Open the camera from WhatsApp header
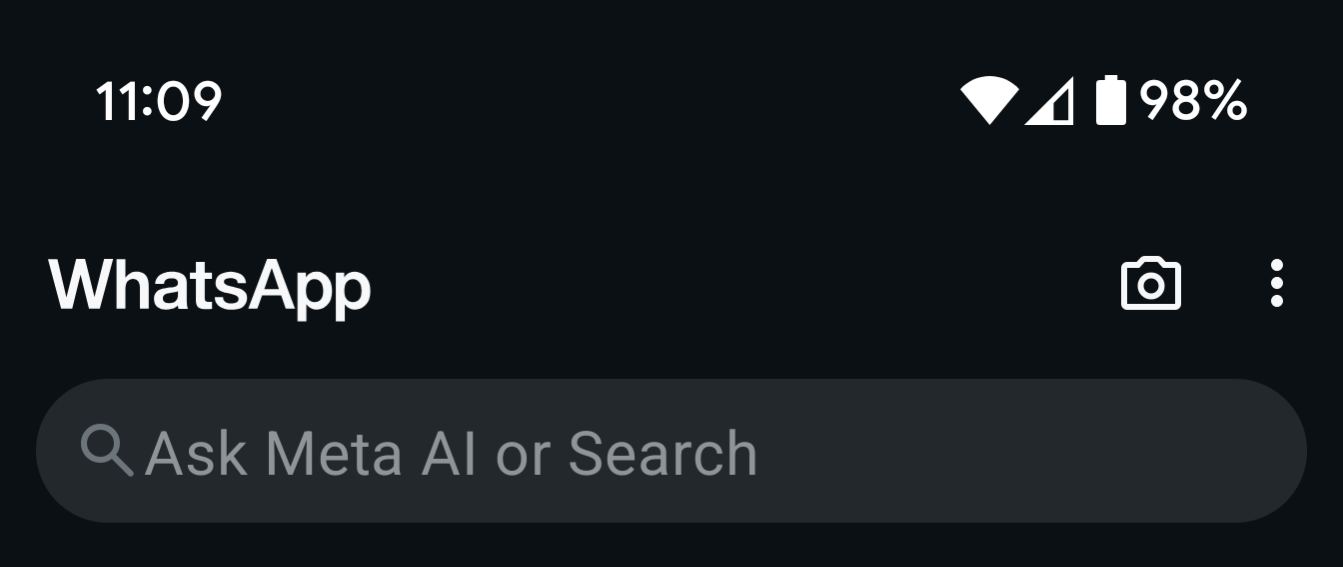The width and height of the screenshot is (1343, 567). pos(1150,284)
